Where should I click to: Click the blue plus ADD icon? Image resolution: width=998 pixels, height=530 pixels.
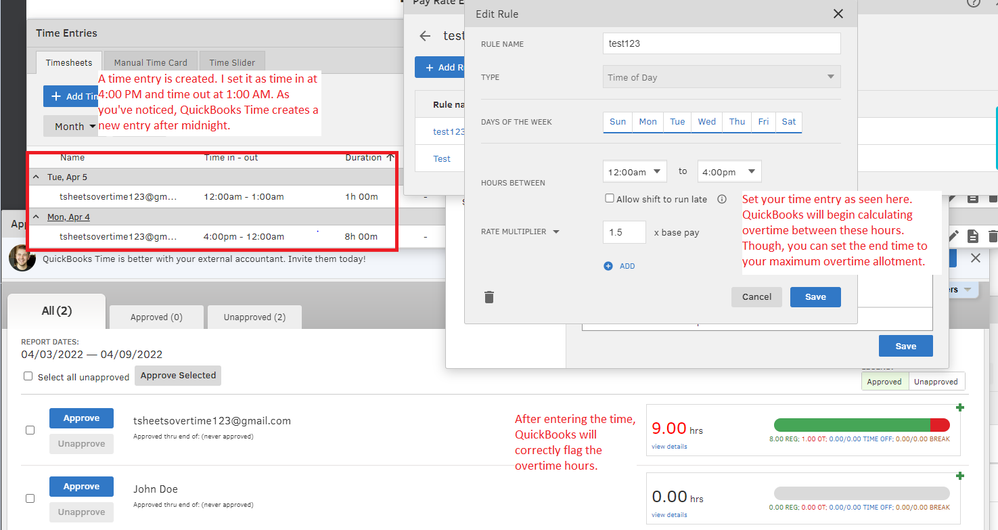[608, 266]
